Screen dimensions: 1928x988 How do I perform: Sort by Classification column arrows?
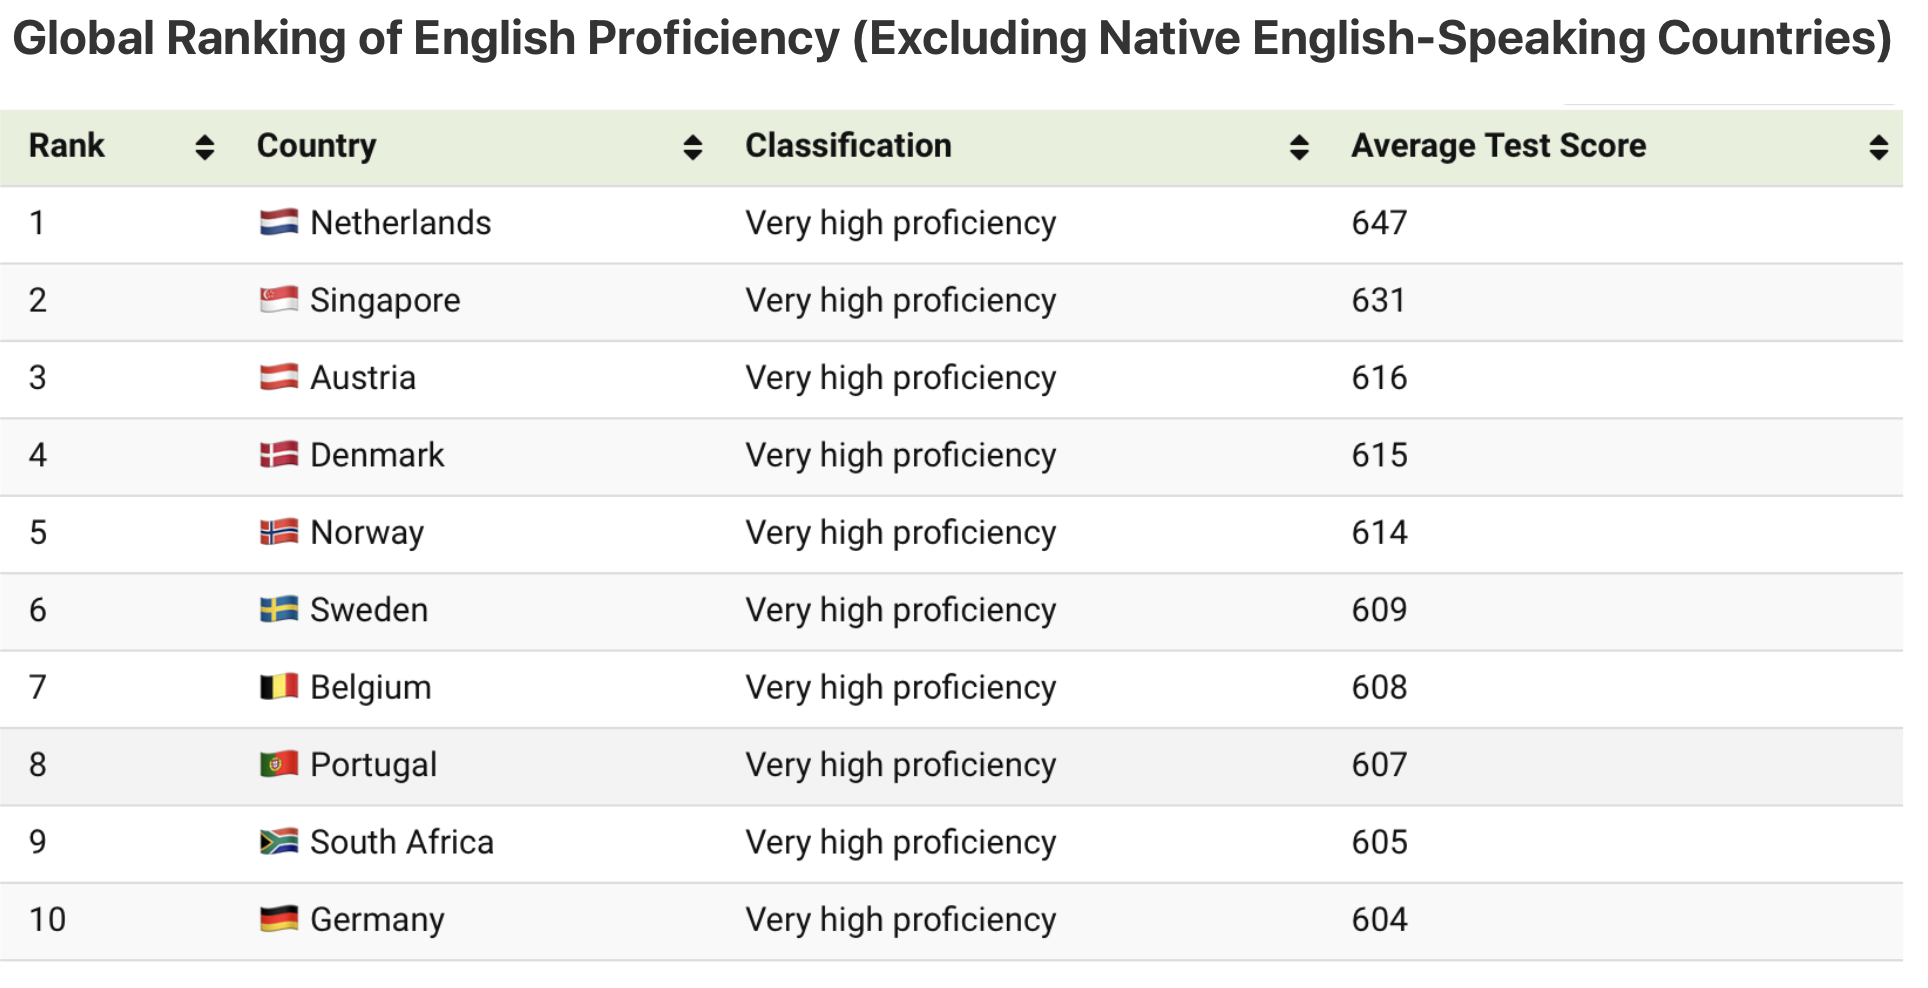coord(1299,147)
